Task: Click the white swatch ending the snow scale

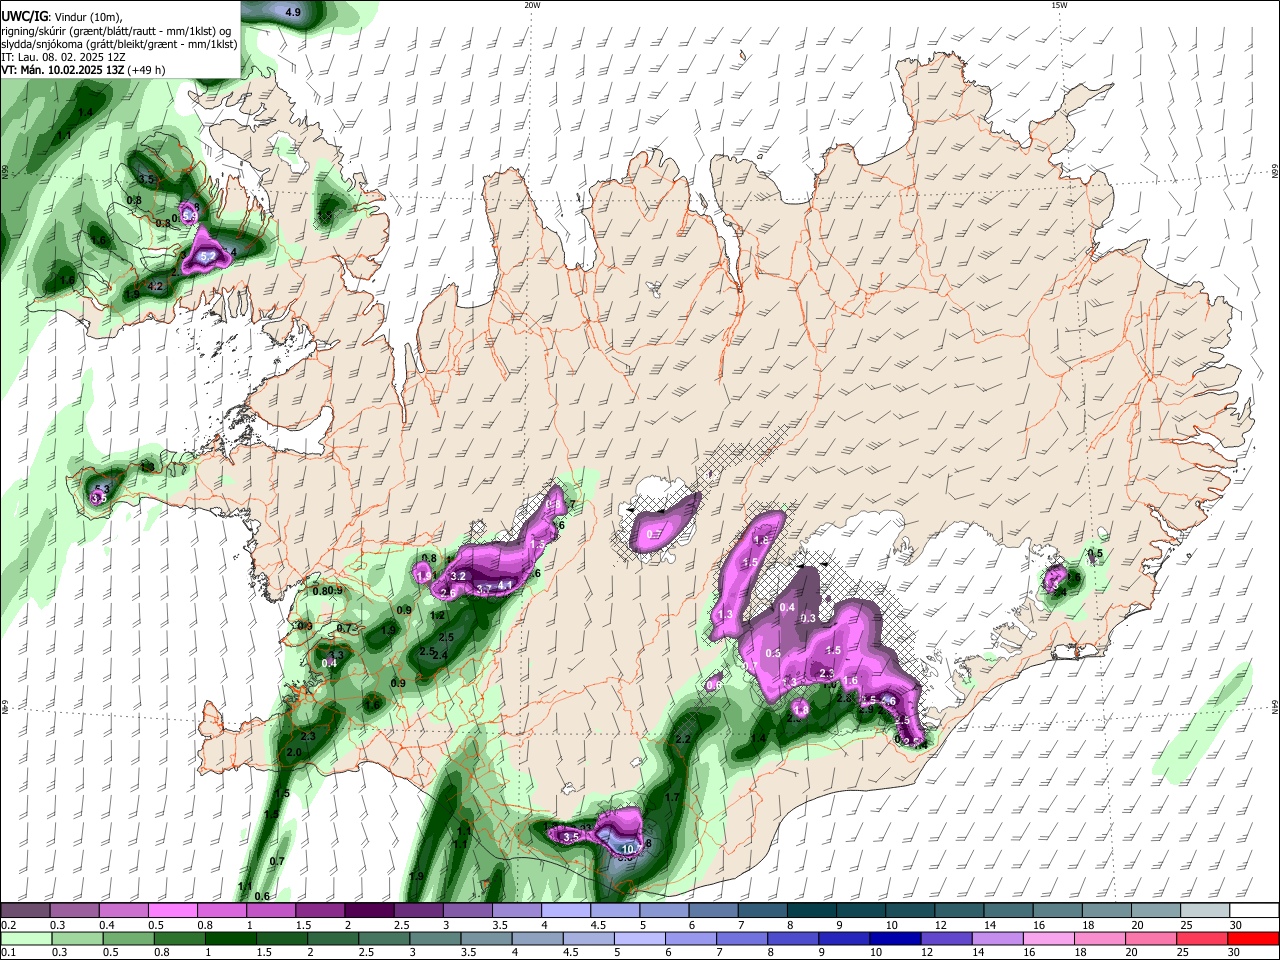Action: (1254, 911)
